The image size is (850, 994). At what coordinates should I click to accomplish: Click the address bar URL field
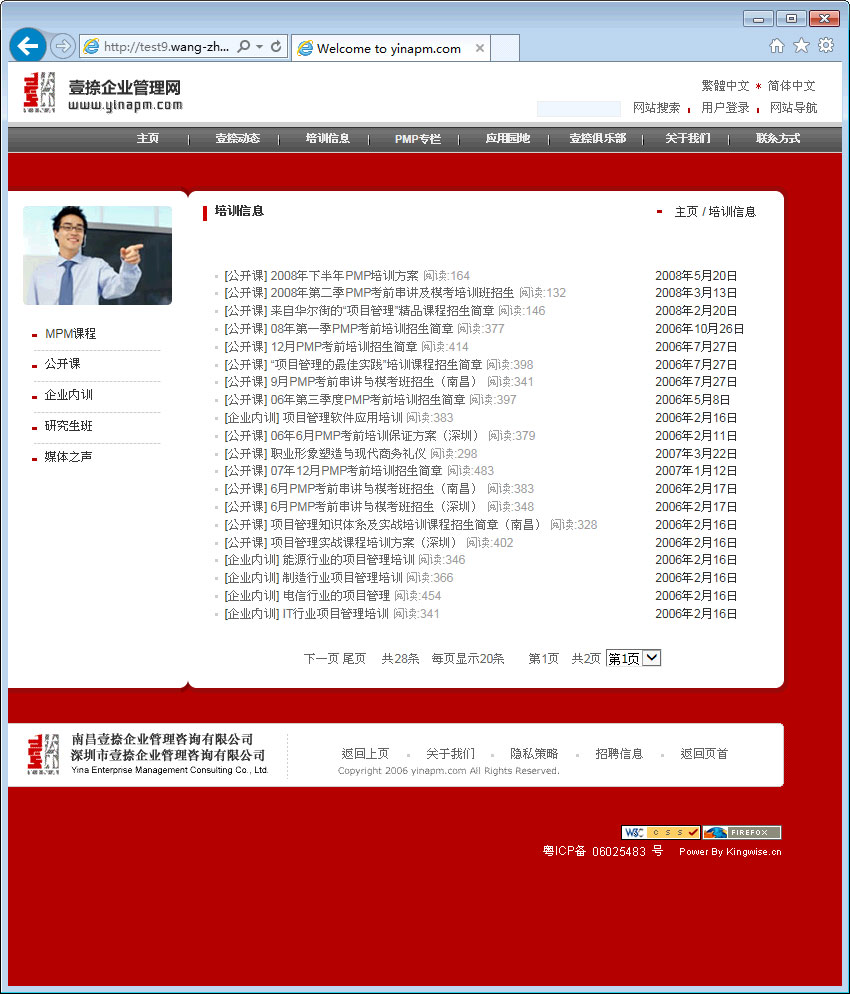[166, 47]
